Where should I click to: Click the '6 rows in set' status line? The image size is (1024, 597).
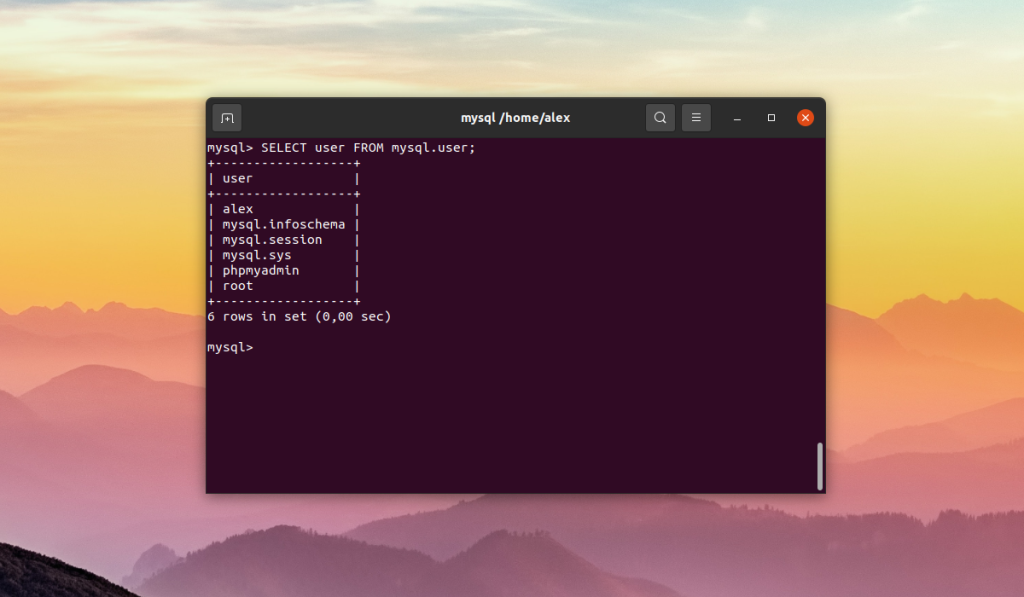(x=299, y=317)
